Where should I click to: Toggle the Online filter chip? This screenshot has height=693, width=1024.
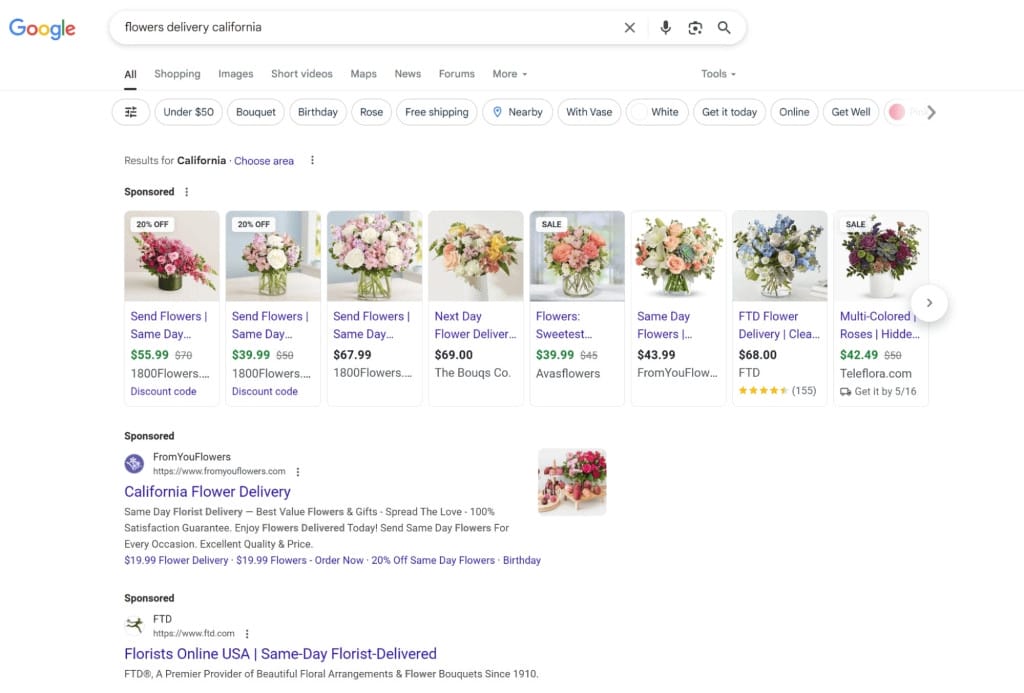coord(793,112)
